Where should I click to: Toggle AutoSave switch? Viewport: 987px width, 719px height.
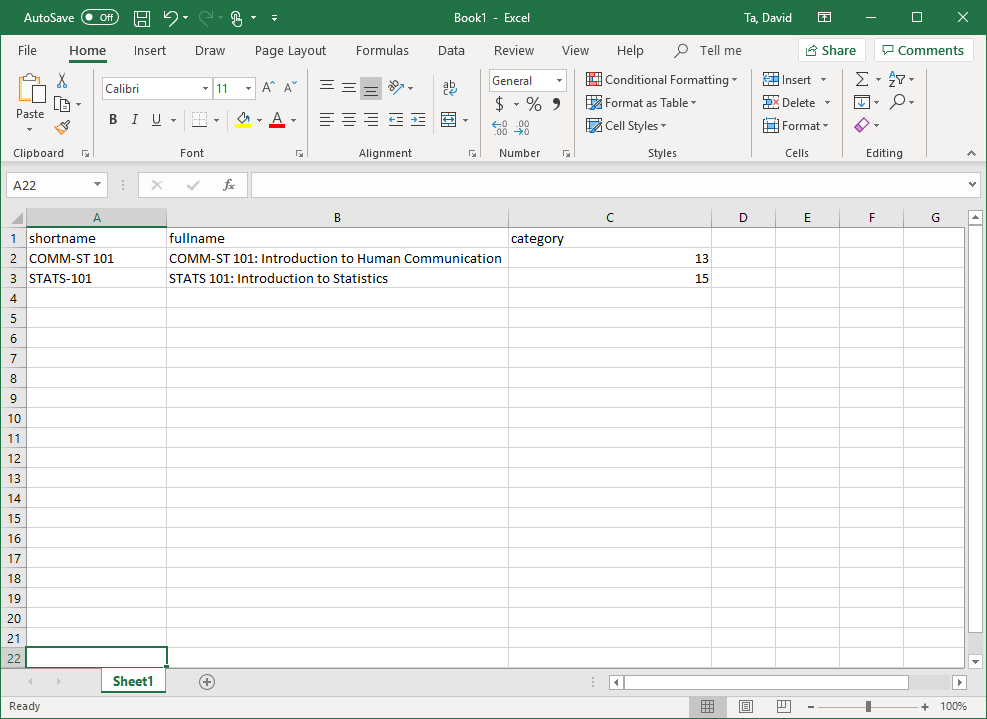99,18
